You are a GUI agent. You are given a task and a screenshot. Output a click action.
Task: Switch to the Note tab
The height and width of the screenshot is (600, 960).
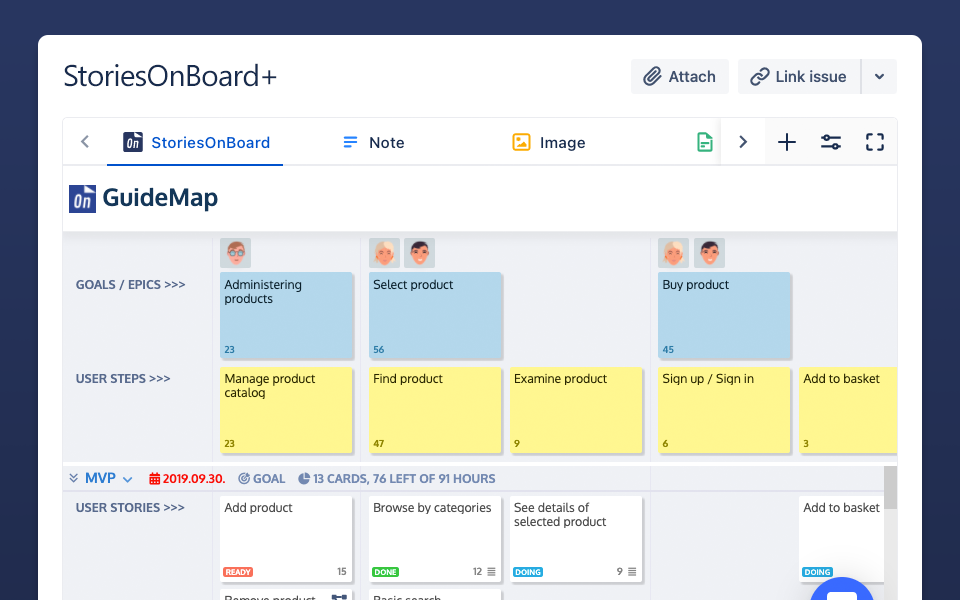[373, 143]
